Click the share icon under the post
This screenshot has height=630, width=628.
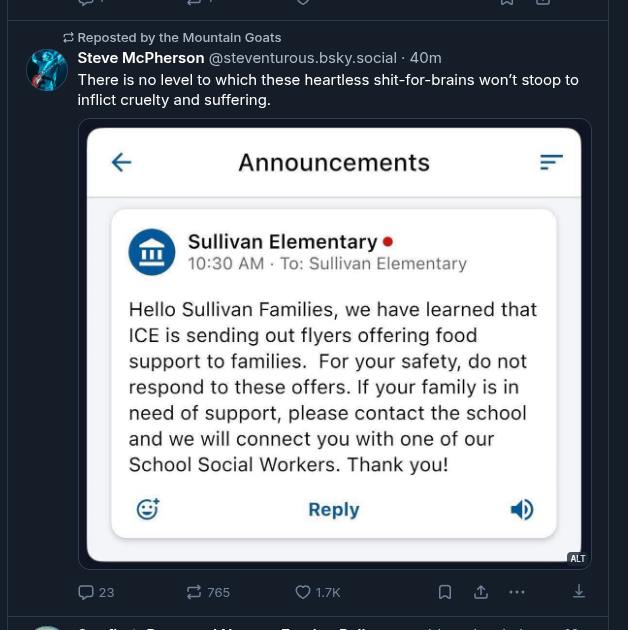click(x=481, y=592)
